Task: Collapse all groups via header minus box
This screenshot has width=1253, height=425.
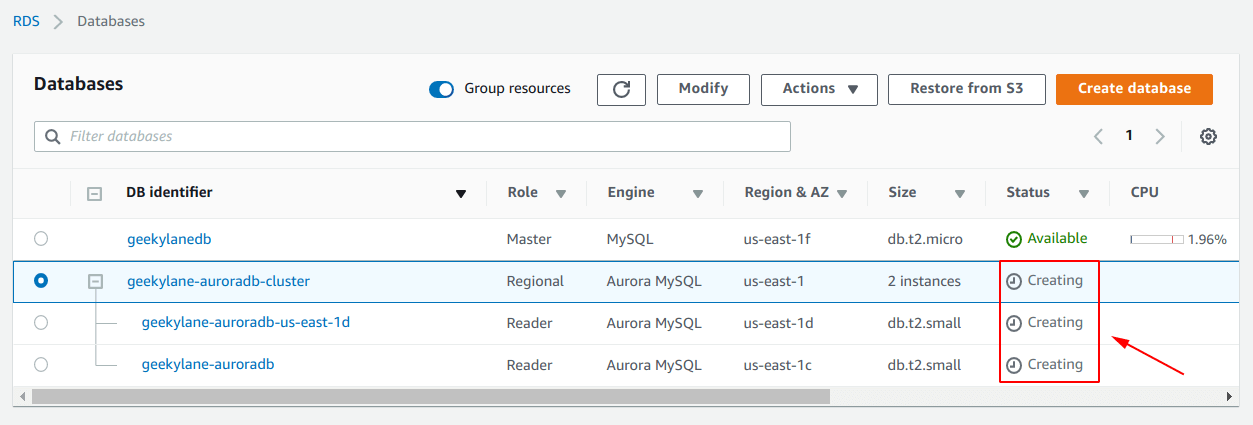Action: point(95,194)
